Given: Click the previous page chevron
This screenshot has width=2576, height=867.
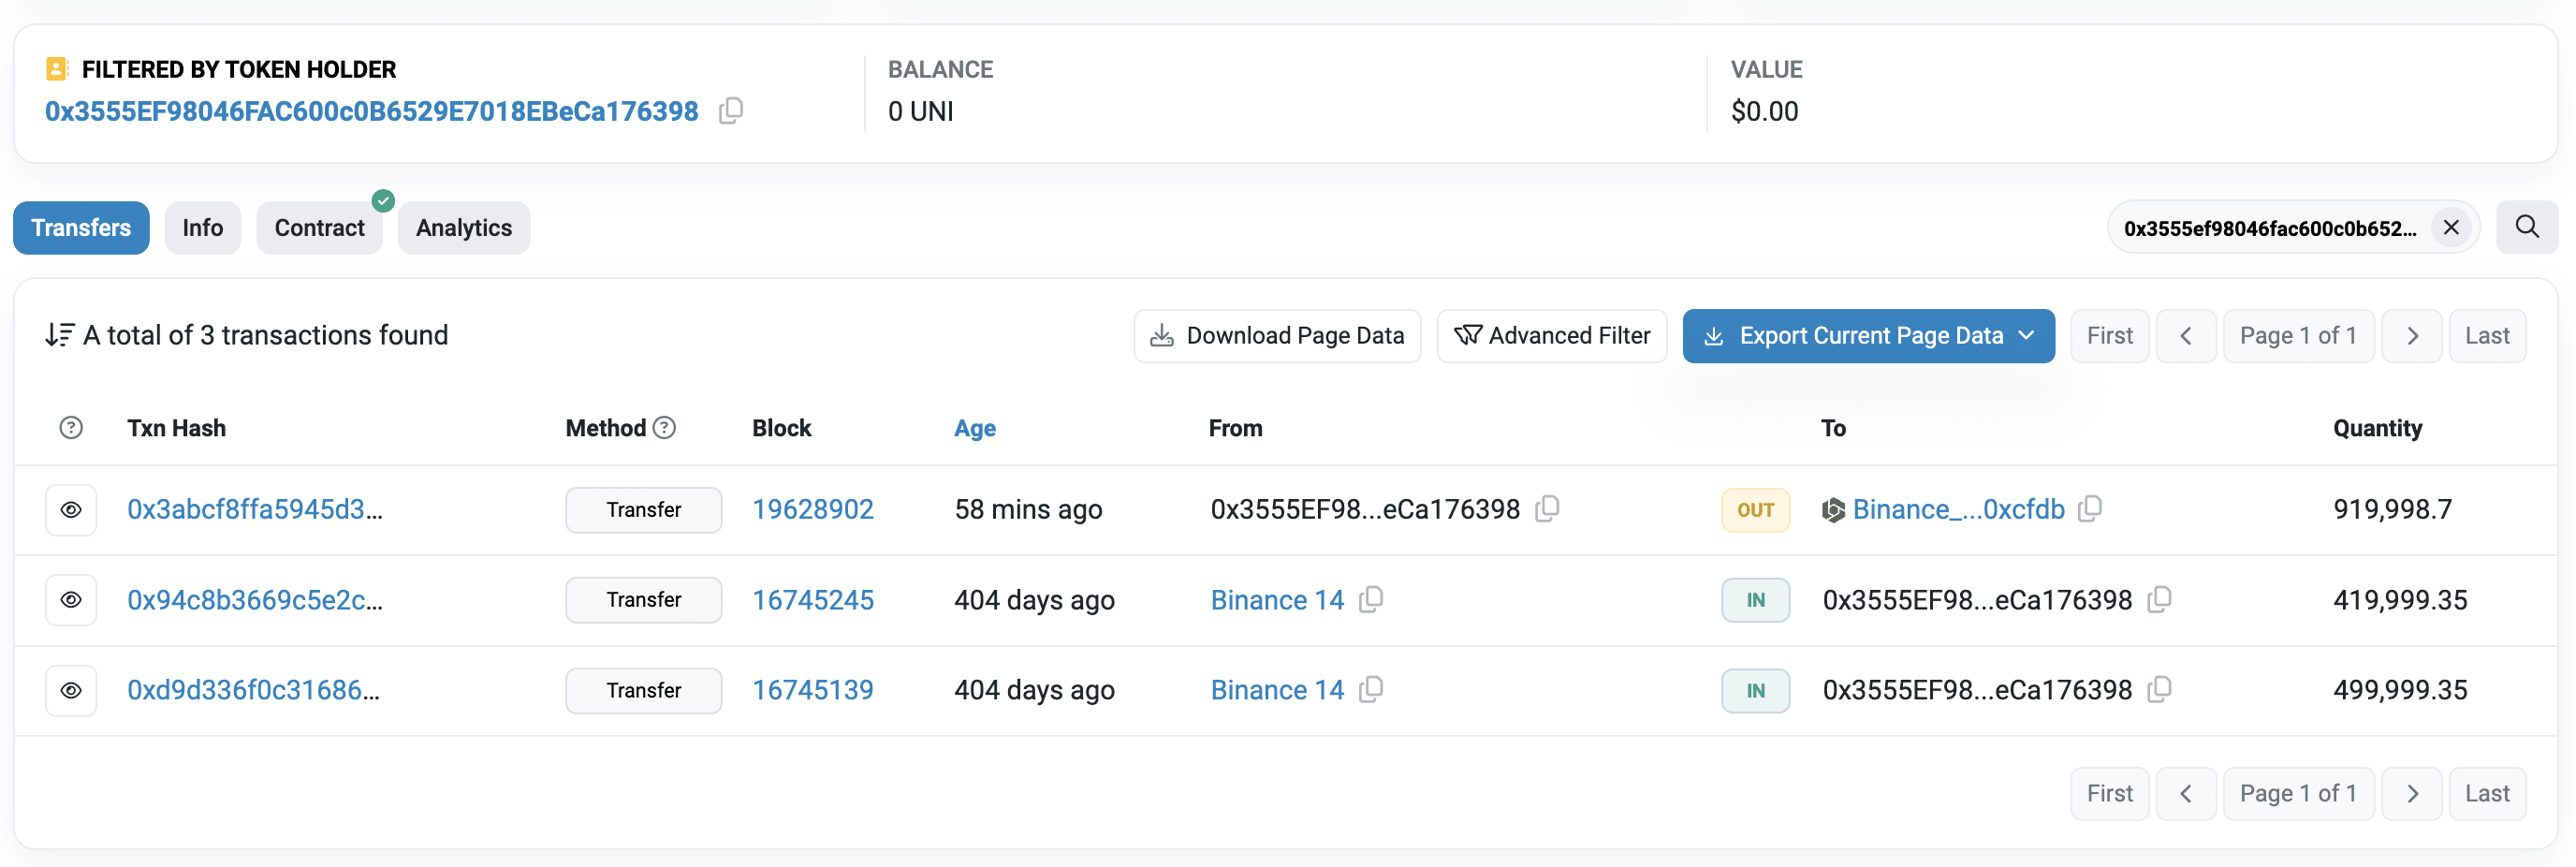Looking at the screenshot, I should pos(2186,335).
